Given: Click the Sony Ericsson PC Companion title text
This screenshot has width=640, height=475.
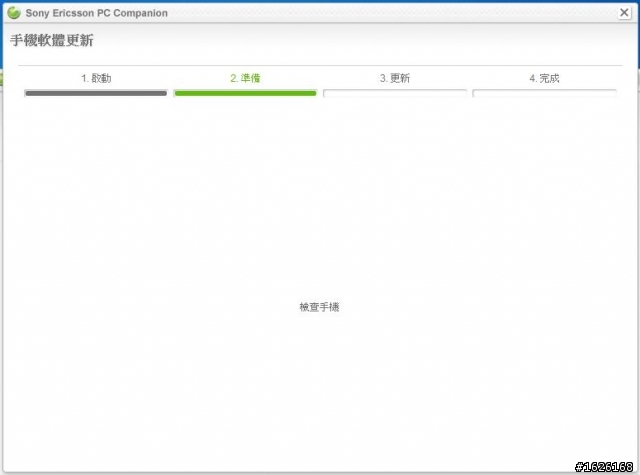Looking at the screenshot, I should point(97,13).
